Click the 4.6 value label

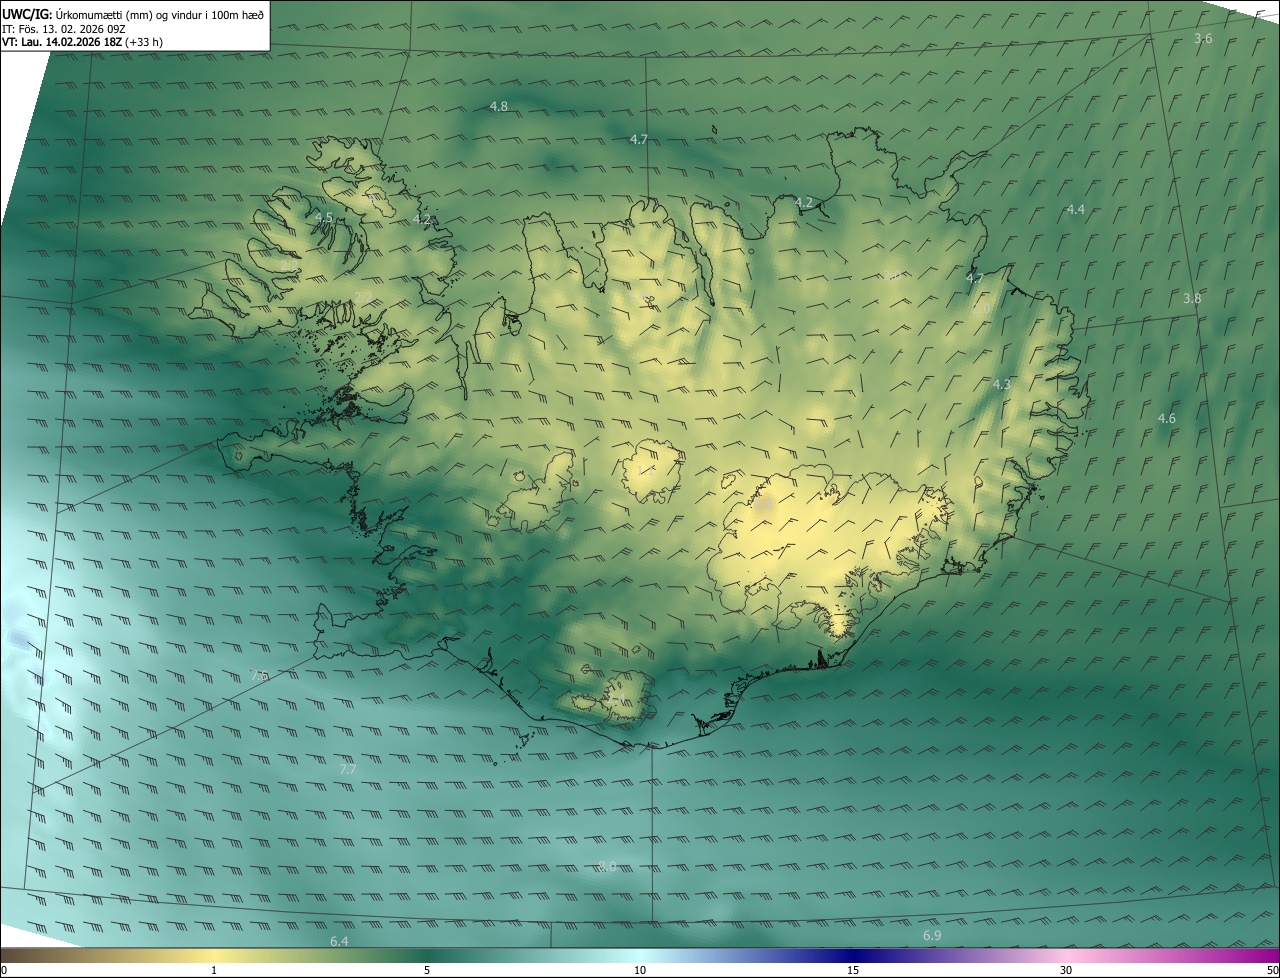1166,418
